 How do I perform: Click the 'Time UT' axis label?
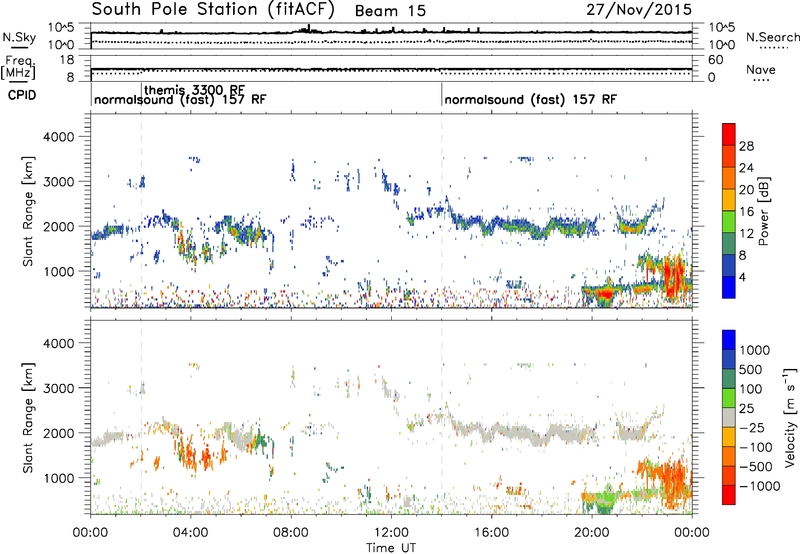click(x=391, y=548)
